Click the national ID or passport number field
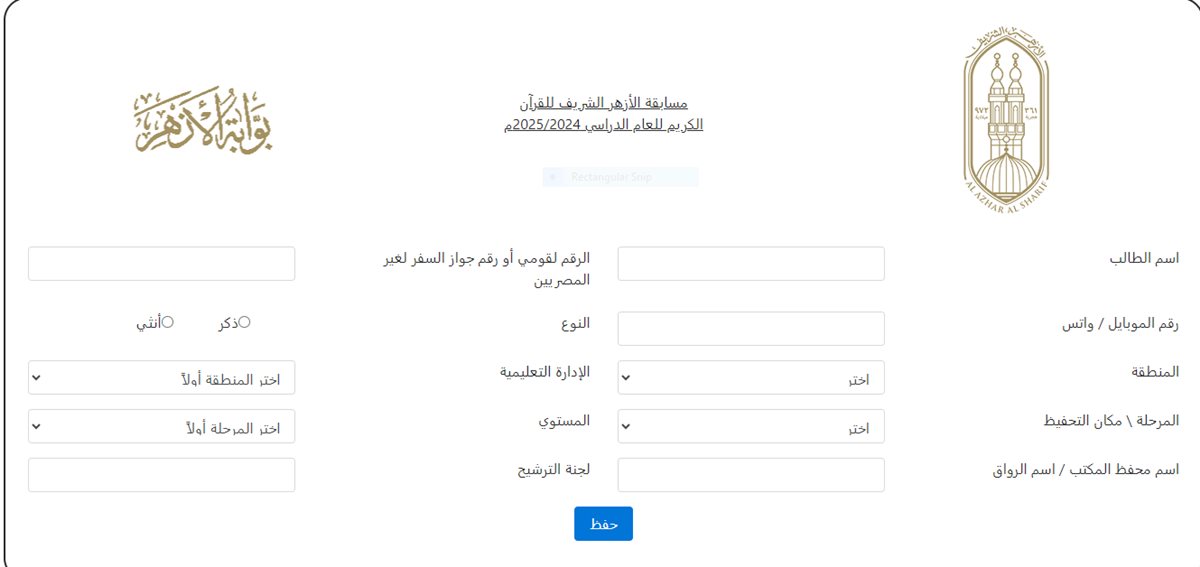This screenshot has height=567, width=1200. tap(162, 264)
